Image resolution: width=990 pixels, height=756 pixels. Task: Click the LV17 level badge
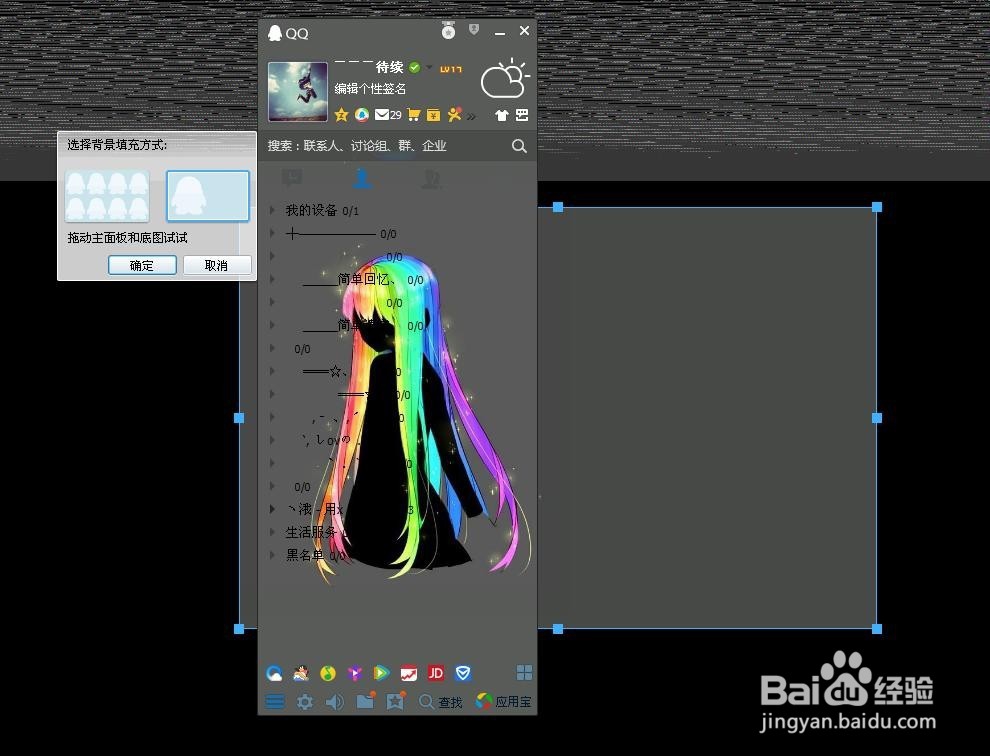pos(451,69)
